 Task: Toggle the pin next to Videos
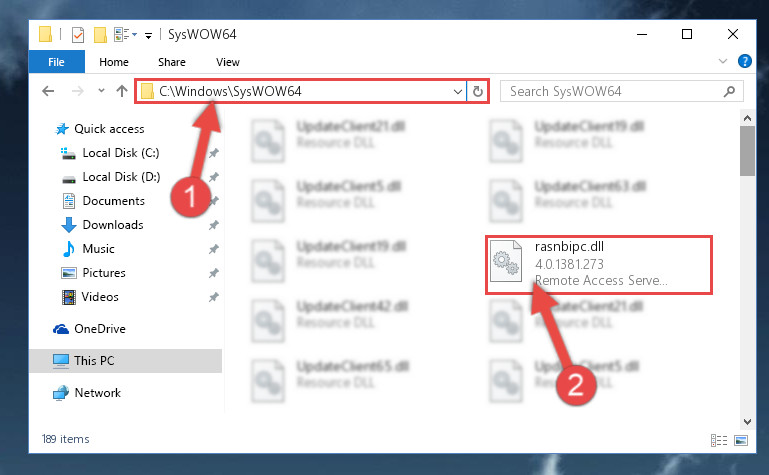tap(214, 298)
